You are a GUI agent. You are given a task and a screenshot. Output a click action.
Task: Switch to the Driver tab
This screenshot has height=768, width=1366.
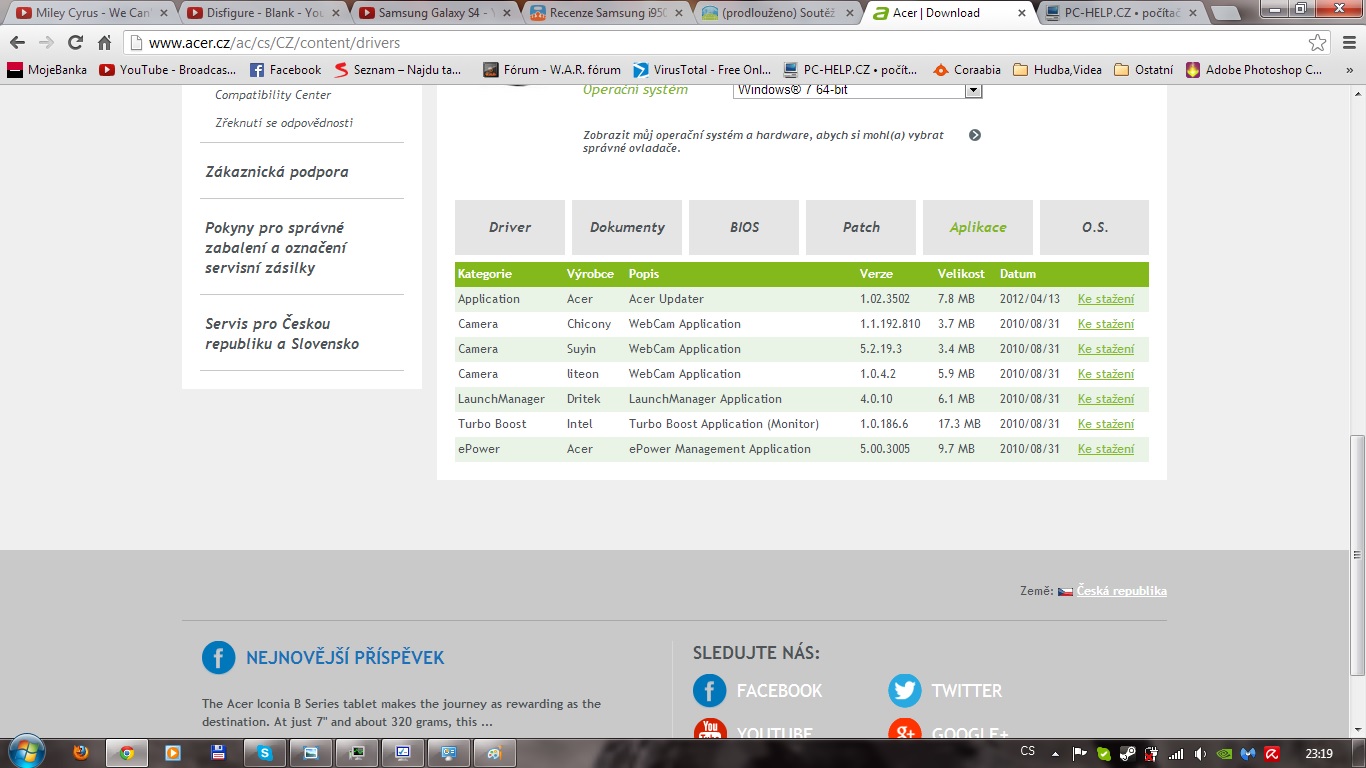click(510, 227)
